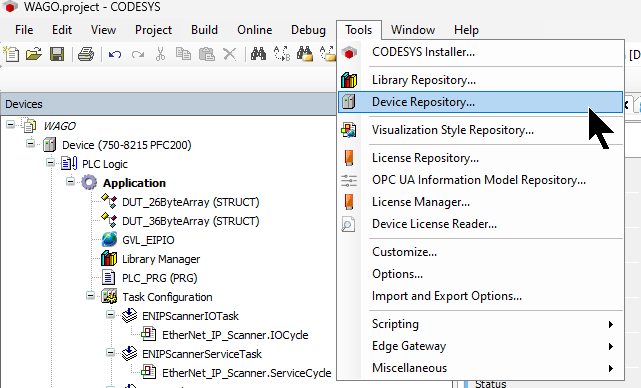641x388 pixels.
Task: Open the File menu
Action: 24,30
